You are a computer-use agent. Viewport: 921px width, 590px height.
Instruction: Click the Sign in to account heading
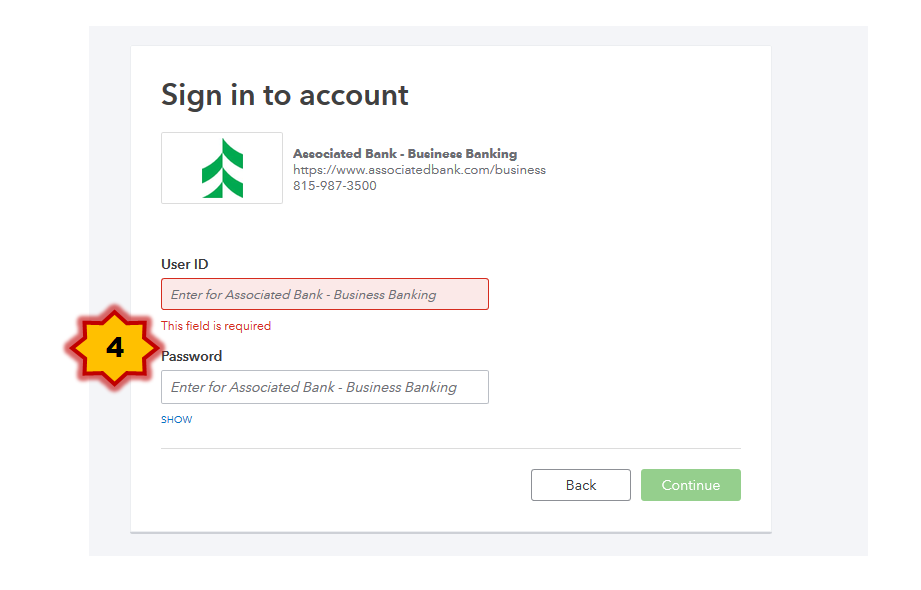[285, 95]
